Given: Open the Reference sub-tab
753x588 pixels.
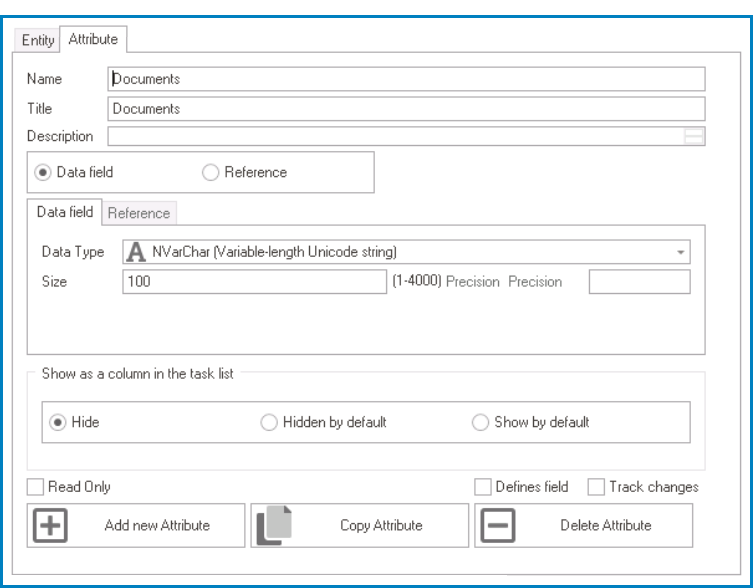Looking at the screenshot, I should tap(139, 213).
